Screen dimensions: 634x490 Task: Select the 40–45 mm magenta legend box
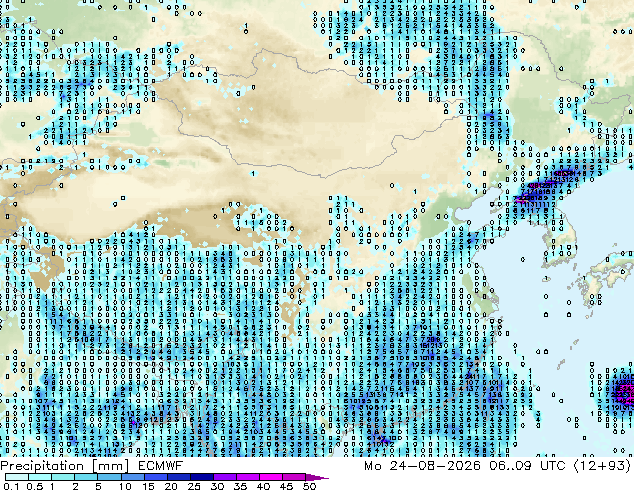[271, 477]
